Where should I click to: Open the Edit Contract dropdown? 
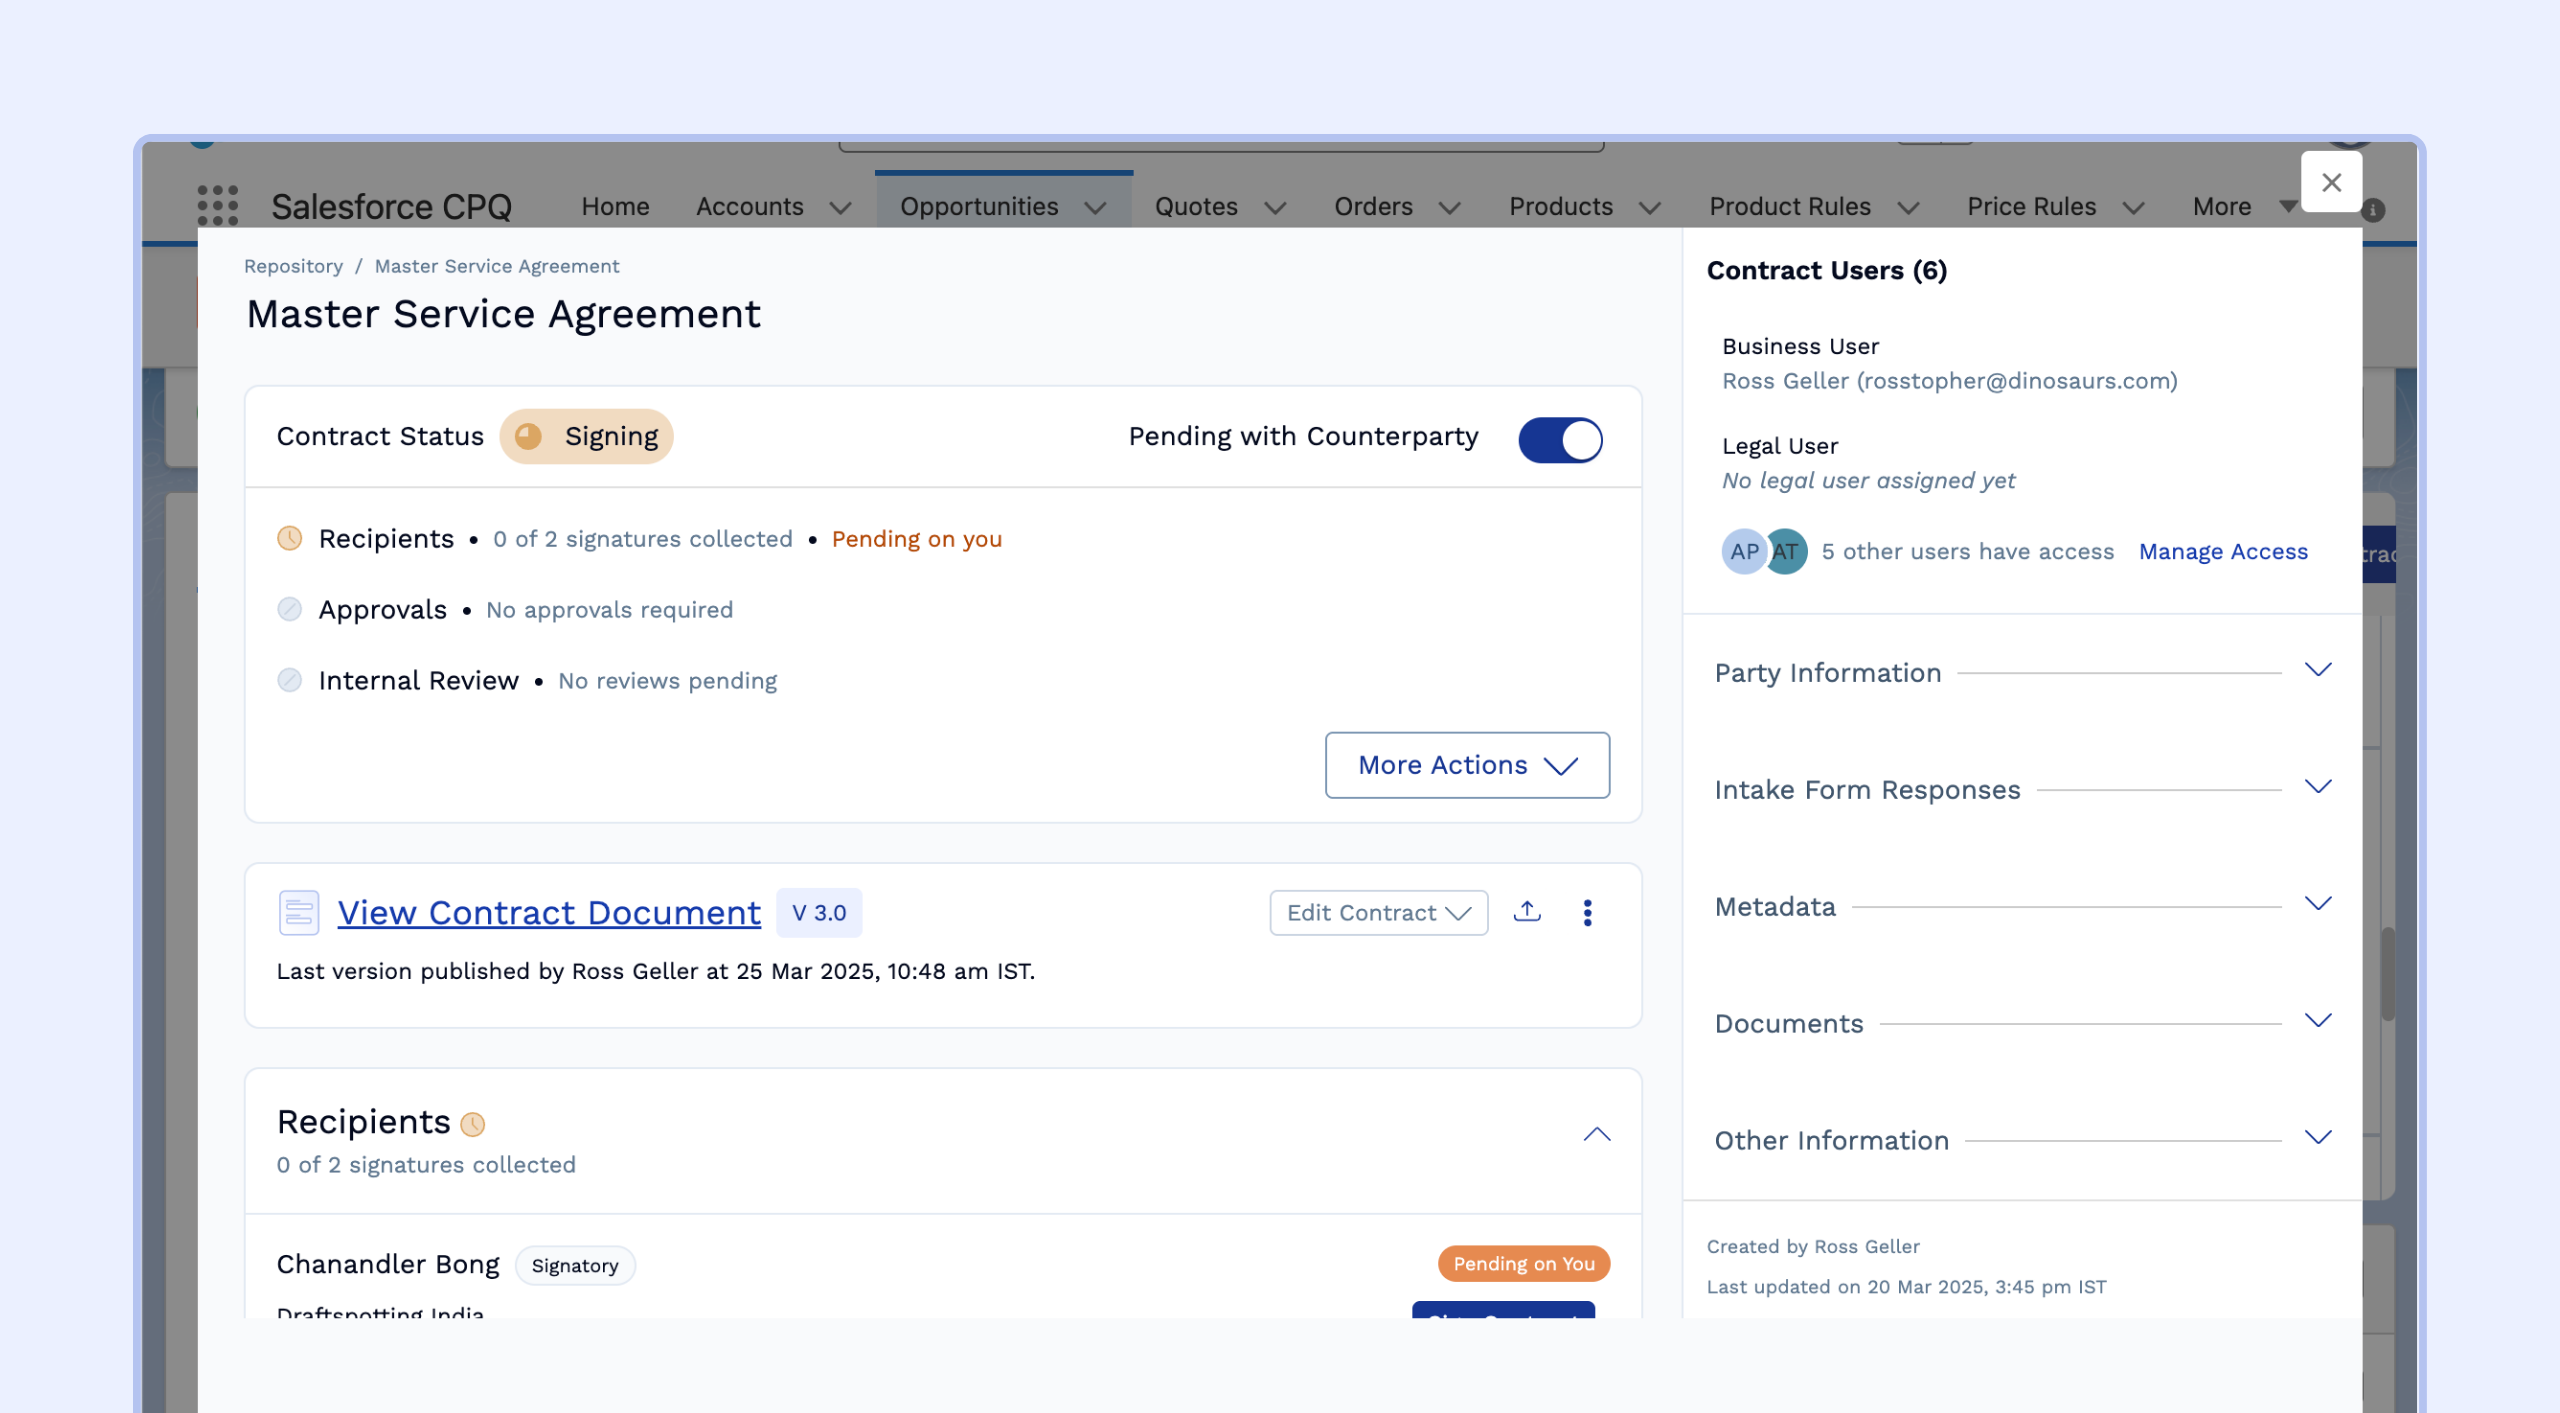pyautogui.click(x=1378, y=912)
